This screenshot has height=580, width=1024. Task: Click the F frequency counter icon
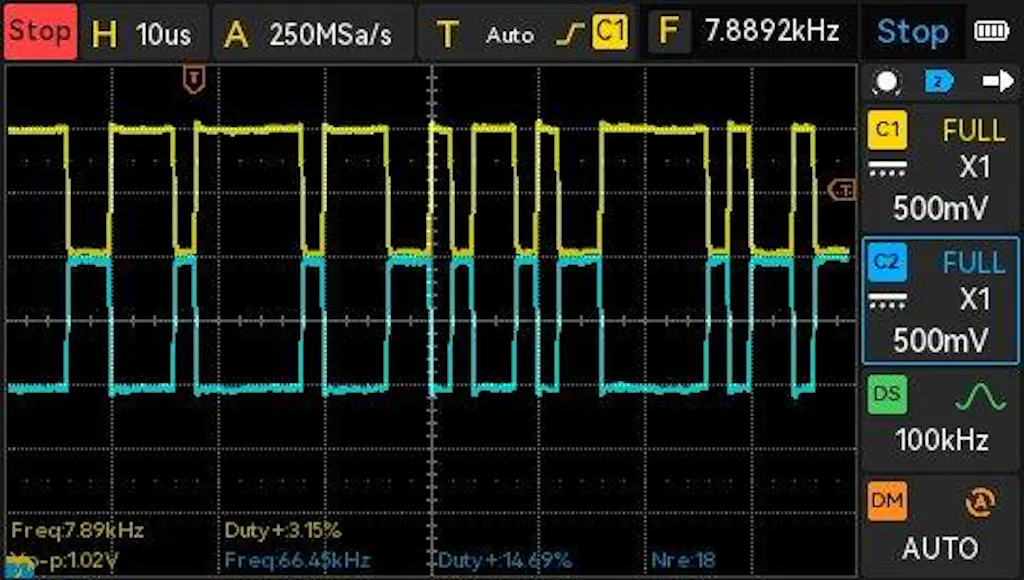668,32
